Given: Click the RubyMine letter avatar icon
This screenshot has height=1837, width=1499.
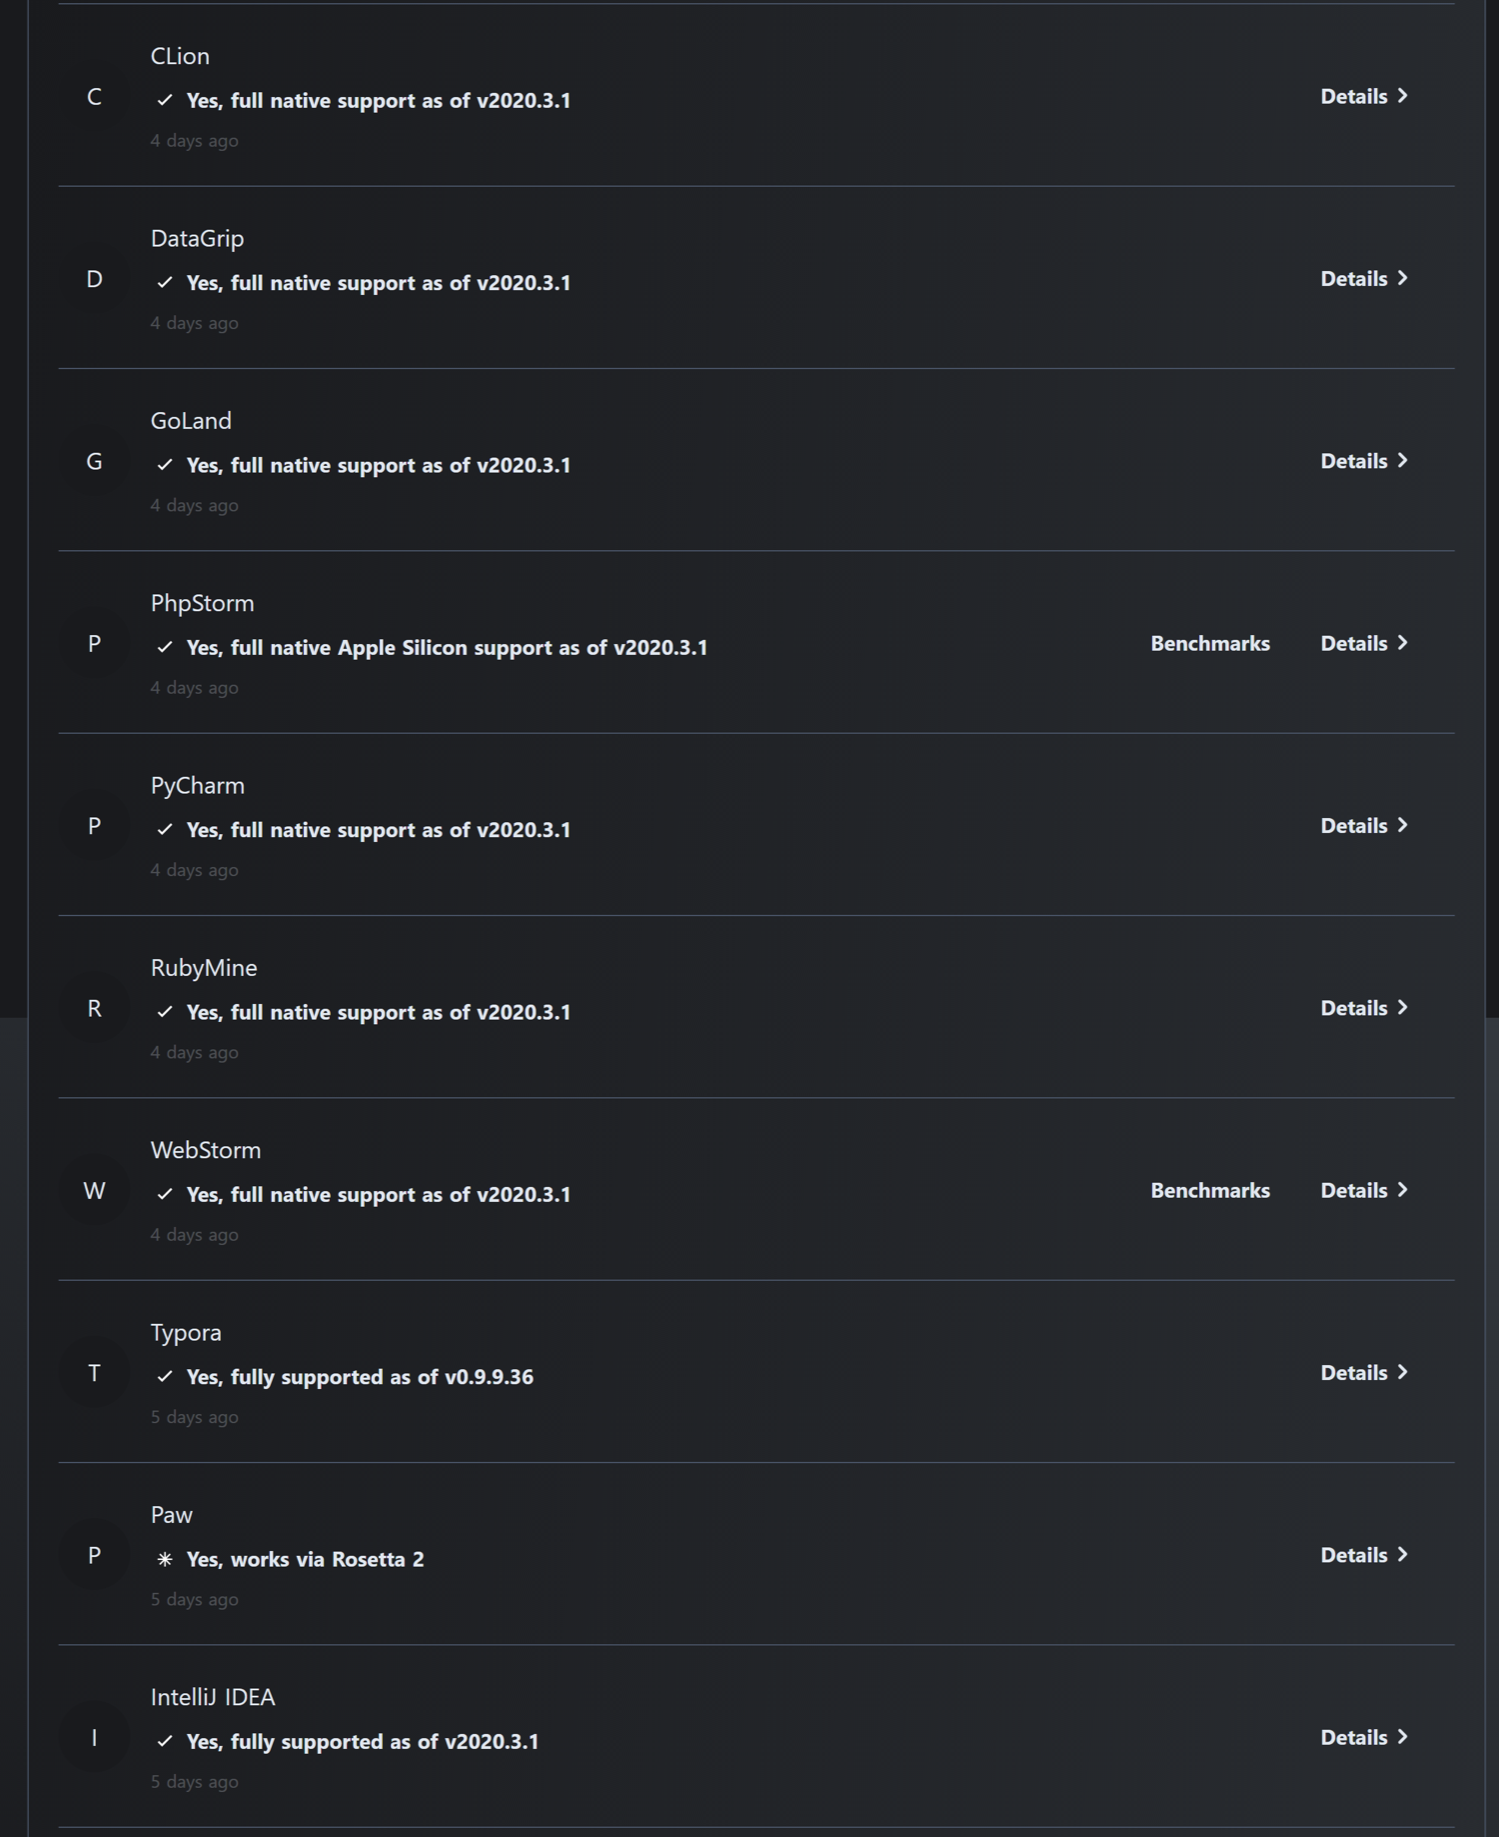Looking at the screenshot, I should pyautogui.click(x=94, y=1009).
